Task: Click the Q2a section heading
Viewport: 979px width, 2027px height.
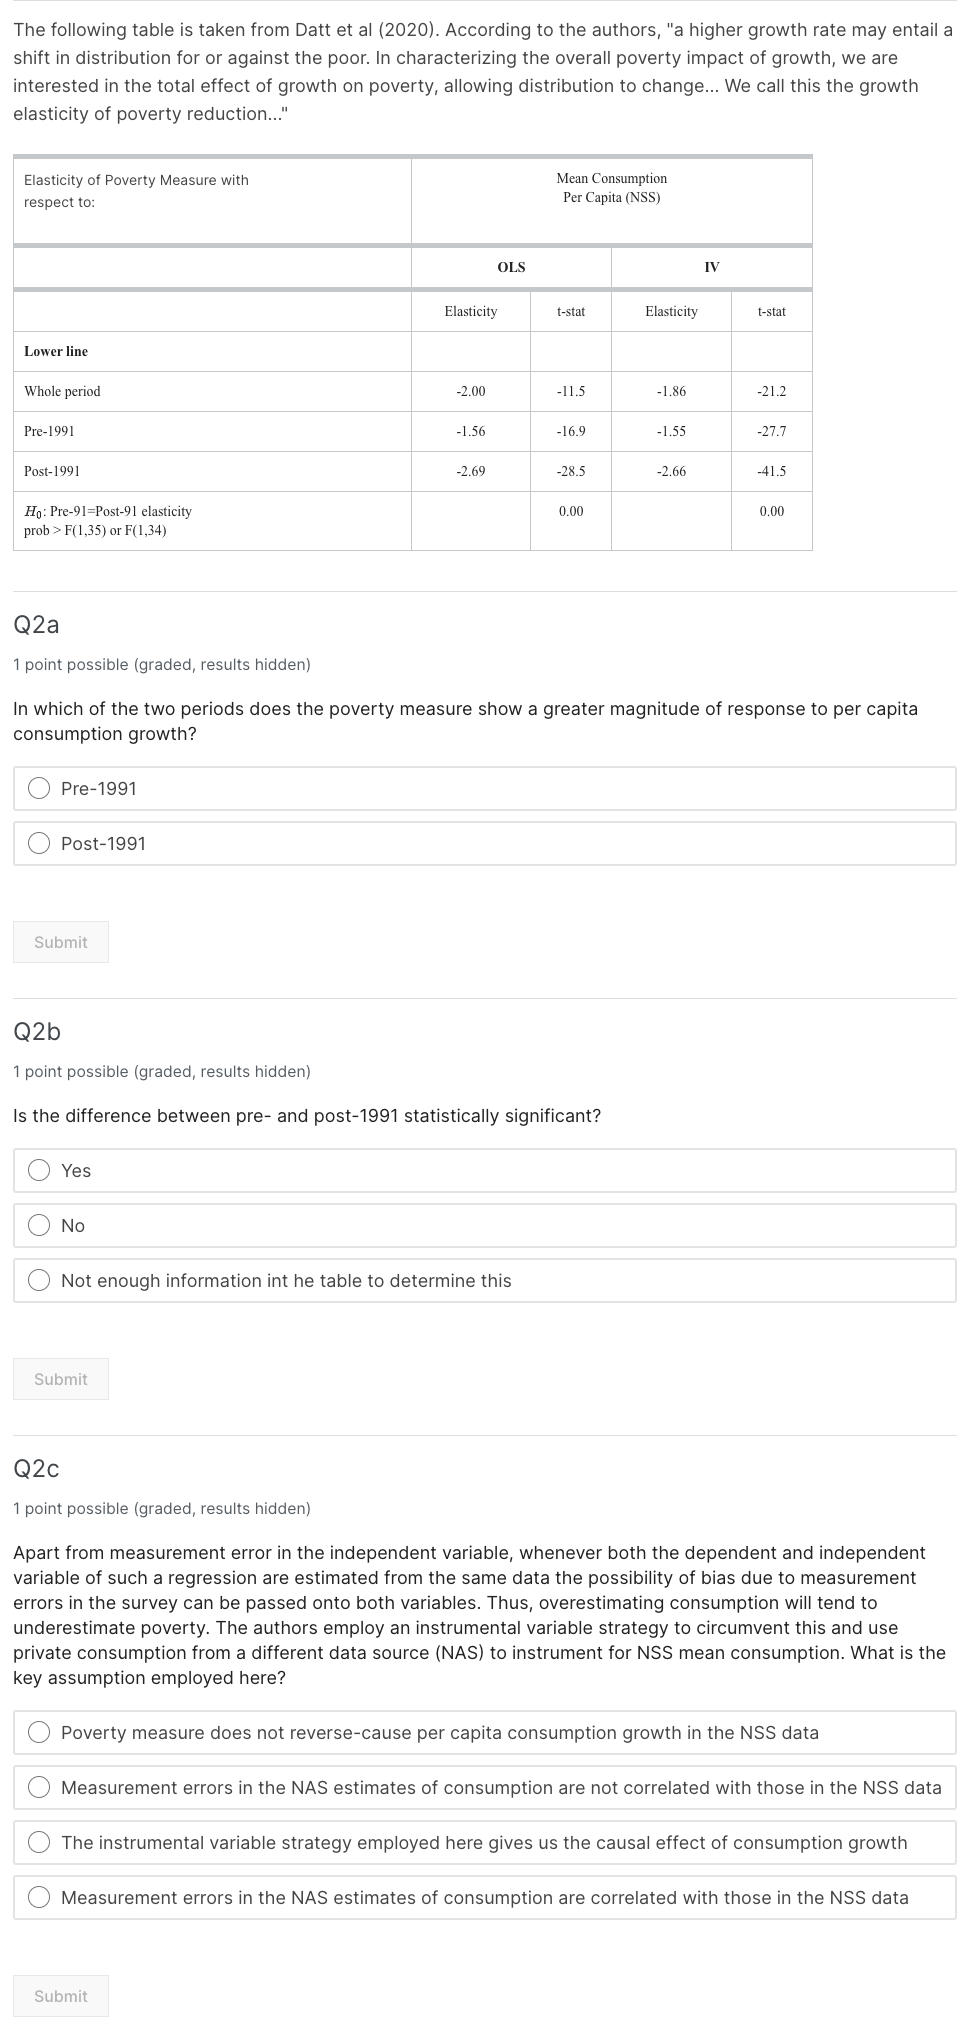Action: [36, 625]
